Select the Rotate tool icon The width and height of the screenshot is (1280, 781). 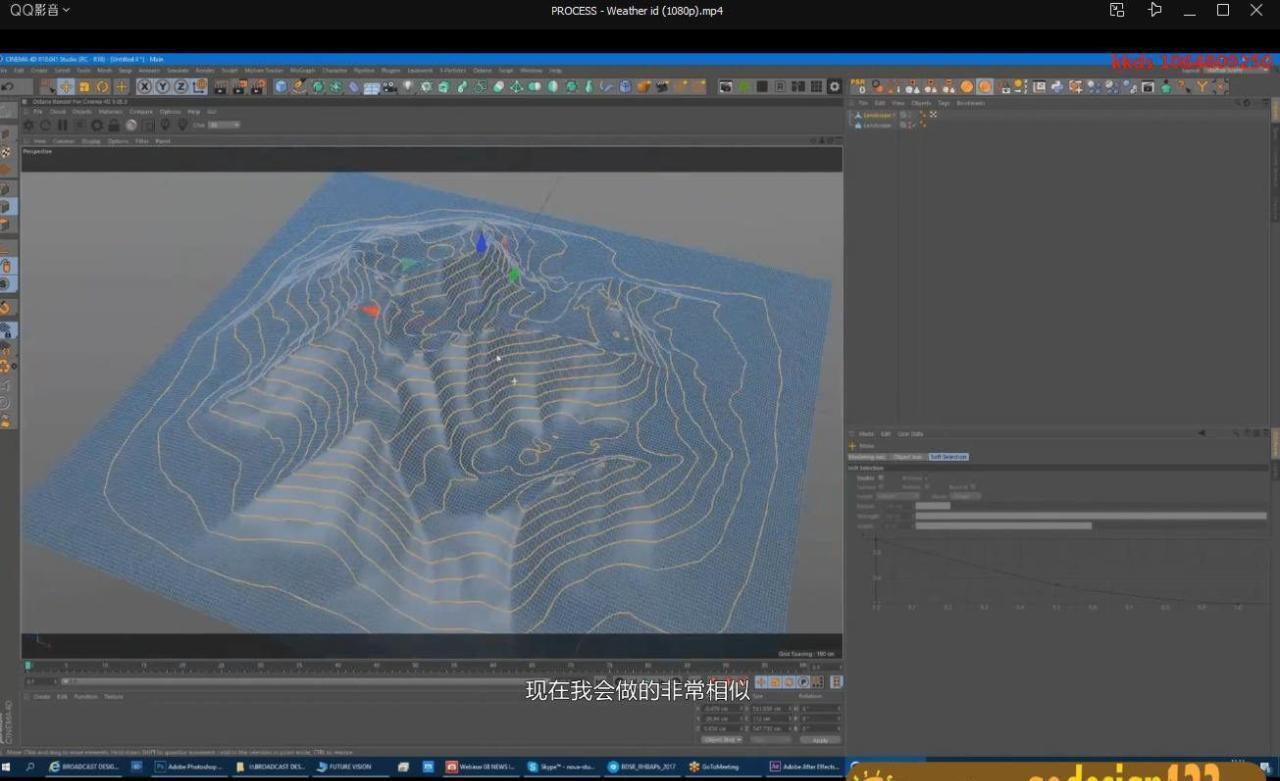102,87
